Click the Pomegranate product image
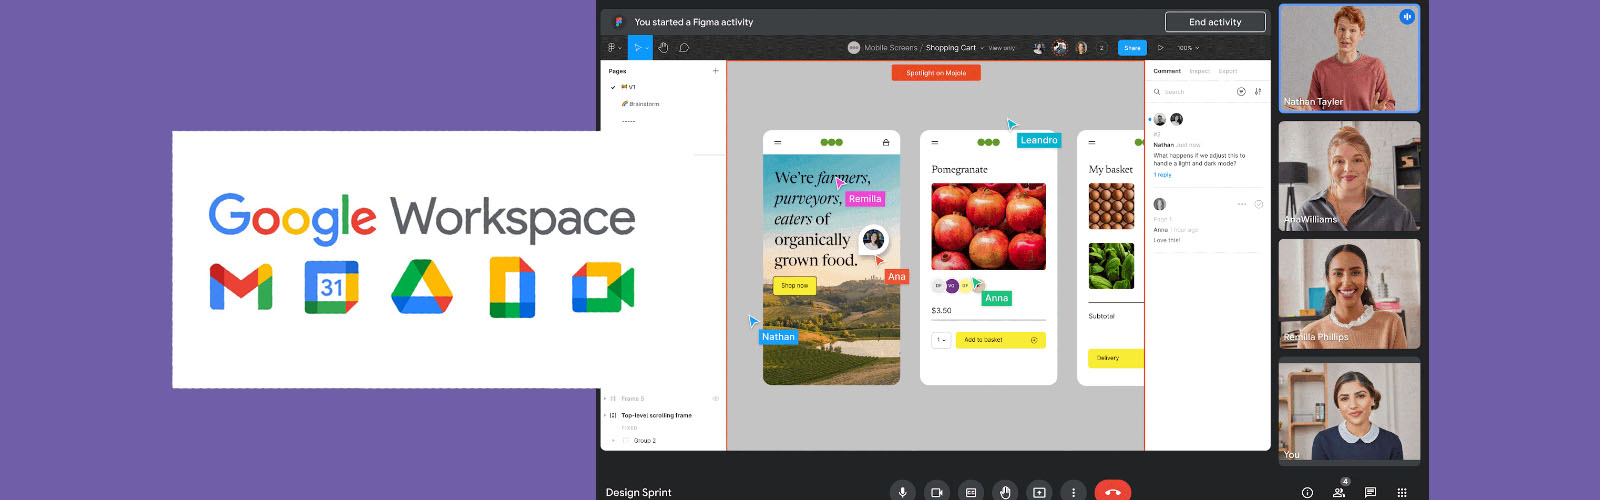The image size is (1600, 500). [x=988, y=226]
